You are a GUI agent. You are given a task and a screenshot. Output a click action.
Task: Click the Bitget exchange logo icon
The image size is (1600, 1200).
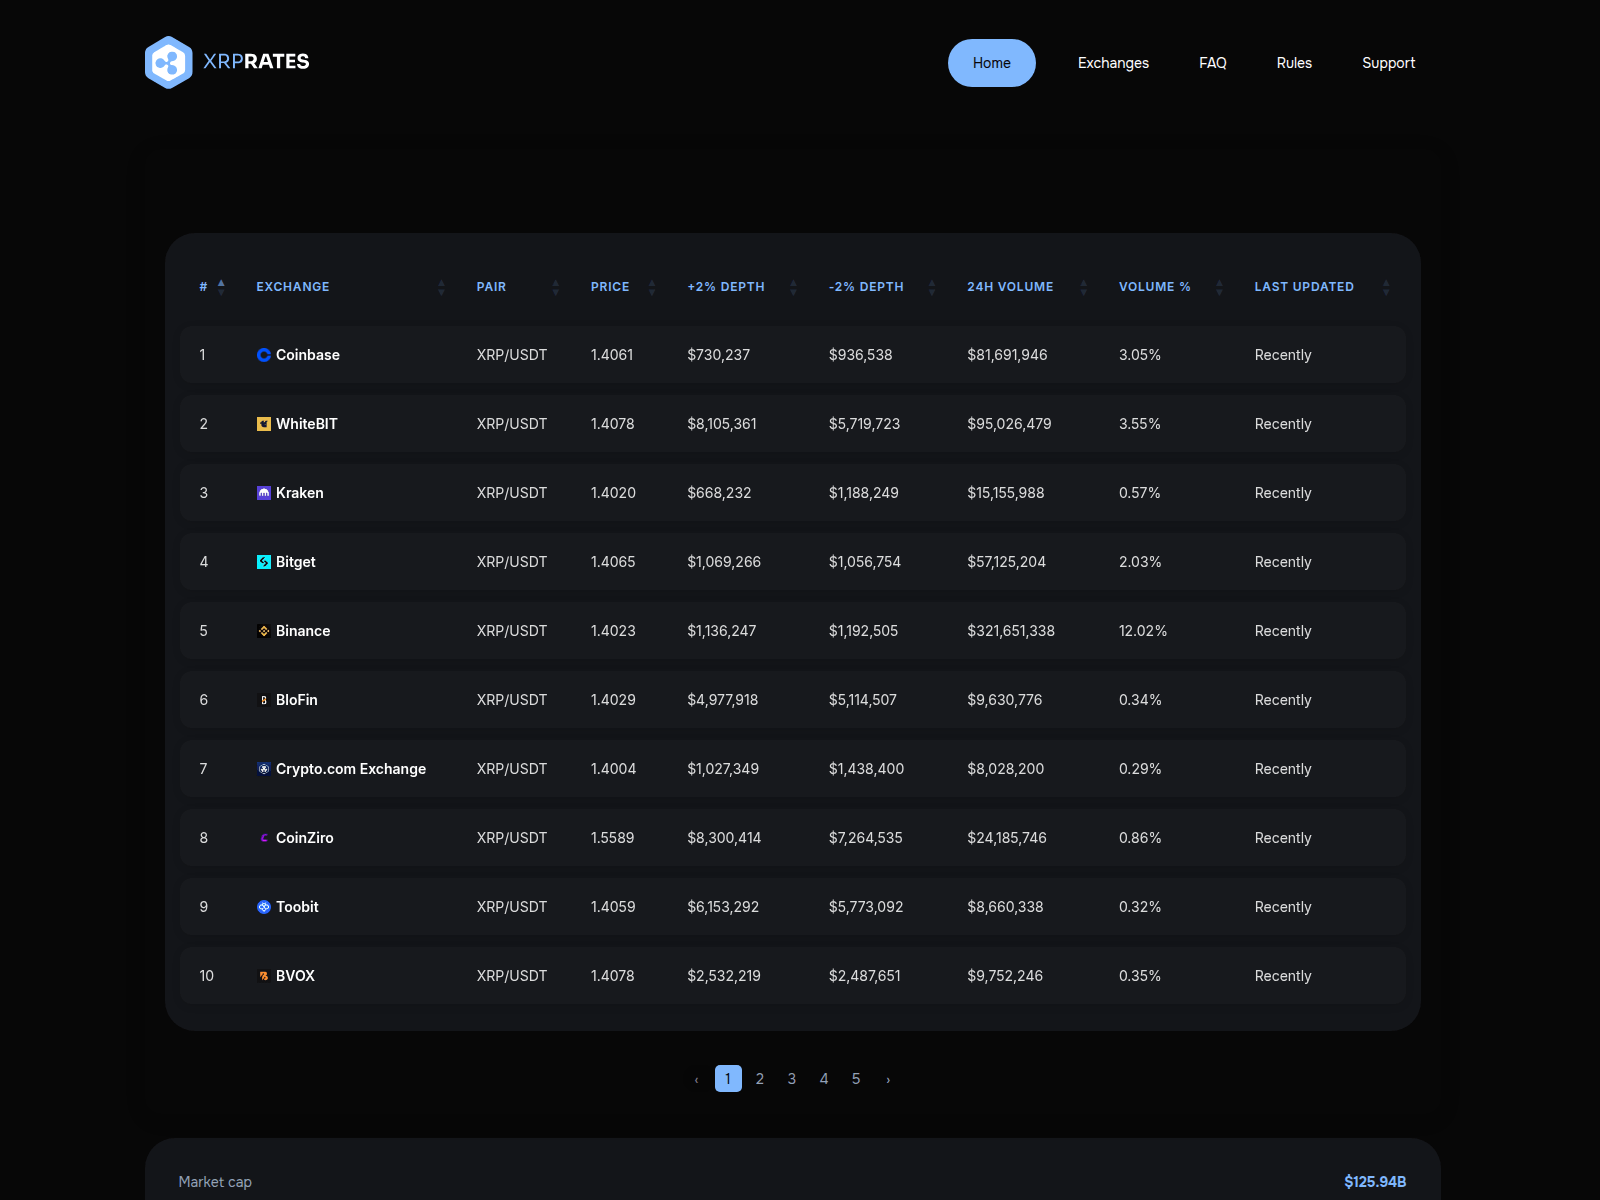point(264,562)
